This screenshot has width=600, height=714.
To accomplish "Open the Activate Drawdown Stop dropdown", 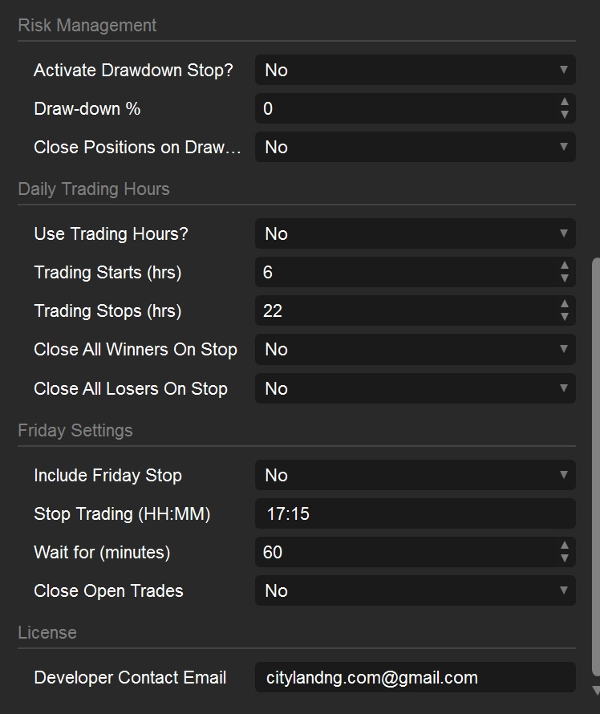I will [415, 70].
